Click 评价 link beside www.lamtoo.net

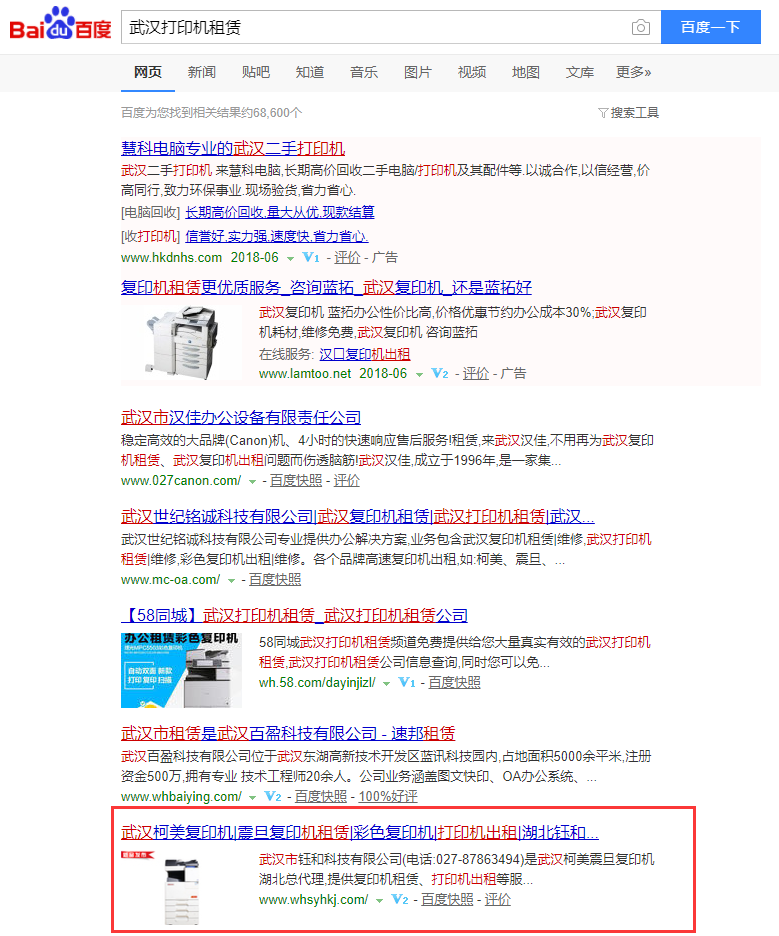pos(476,374)
